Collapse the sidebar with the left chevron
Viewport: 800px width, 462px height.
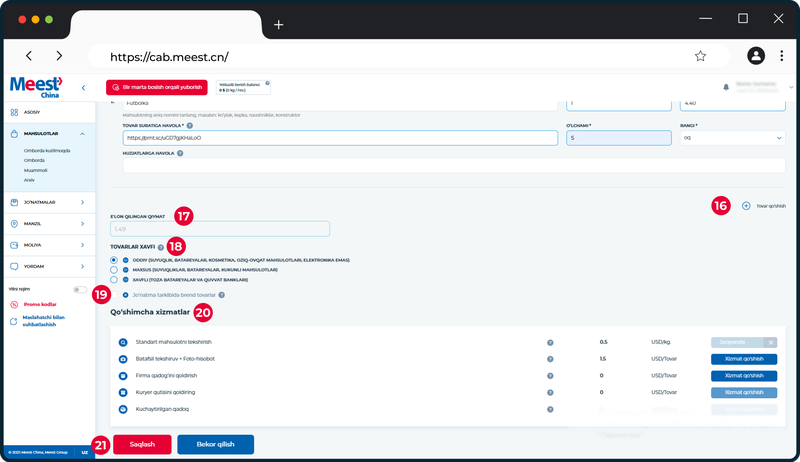[84, 88]
